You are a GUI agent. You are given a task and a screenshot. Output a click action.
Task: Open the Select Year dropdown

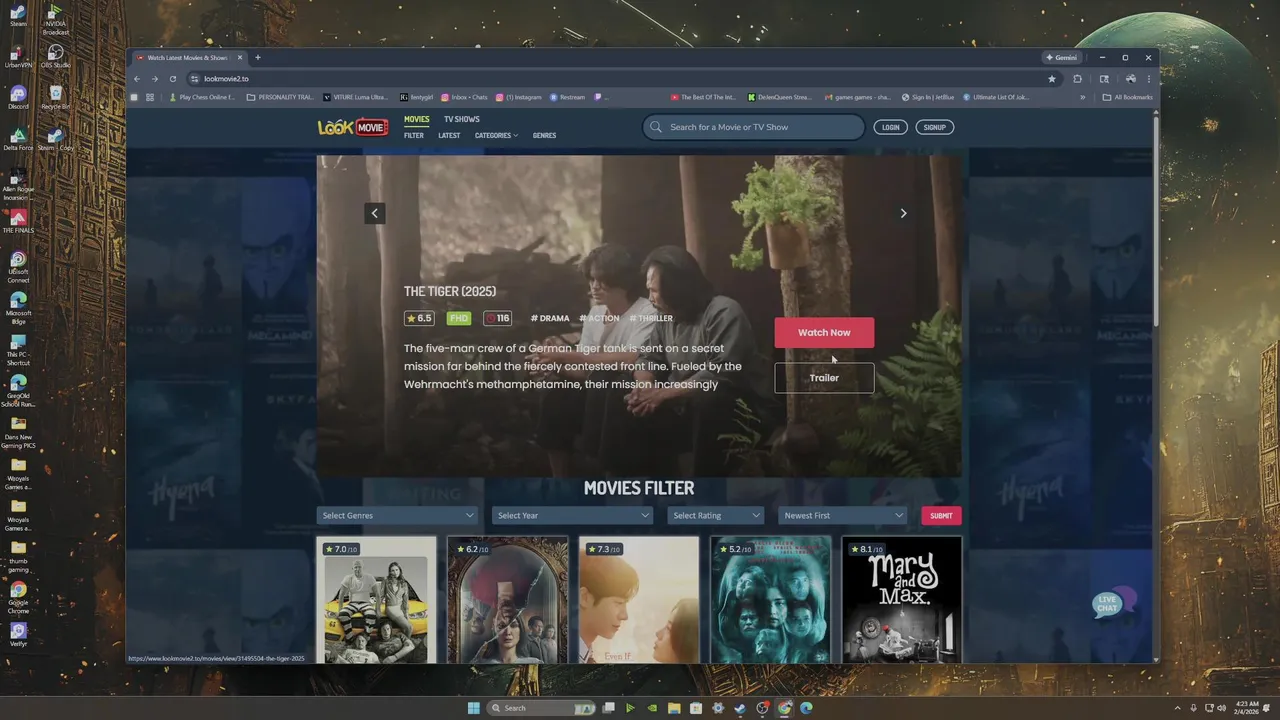coord(573,516)
